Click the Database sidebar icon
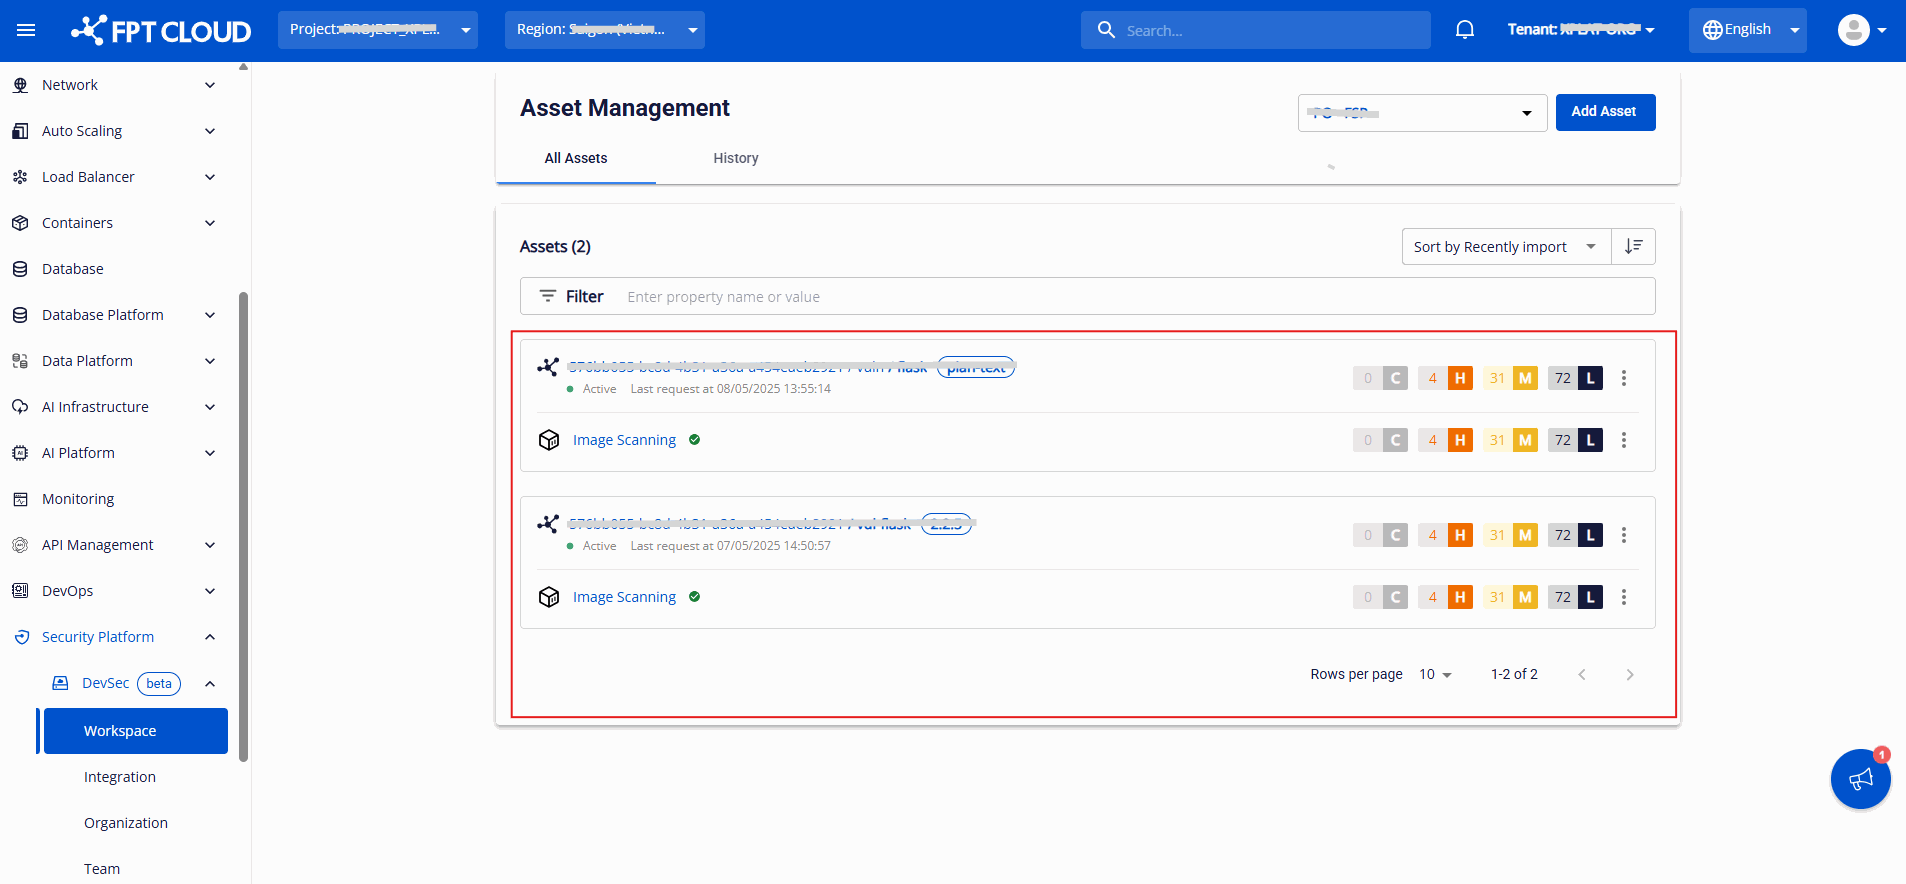Screen dimensions: 1906x884 [20, 269]
